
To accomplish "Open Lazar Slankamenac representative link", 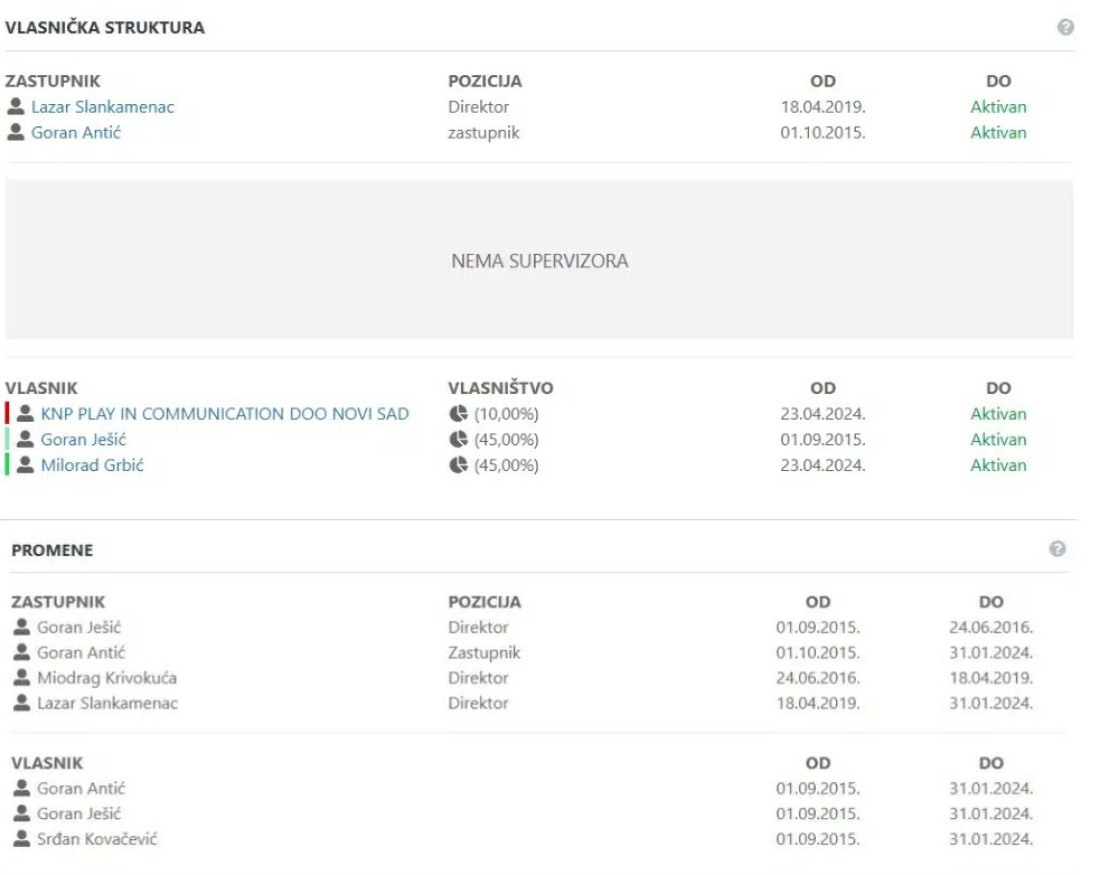I will [103, 107].
